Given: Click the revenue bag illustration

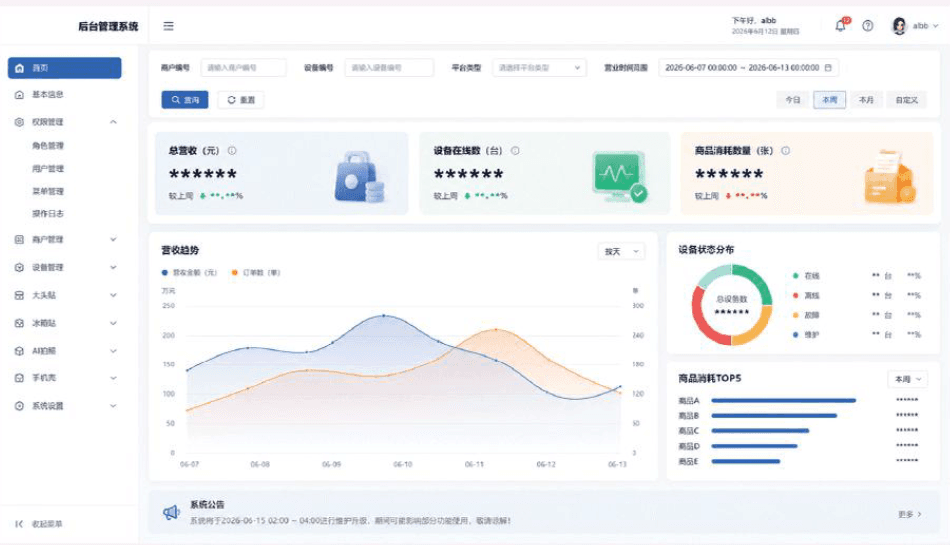Looking at the screenshot, I should tap(360, 177).
